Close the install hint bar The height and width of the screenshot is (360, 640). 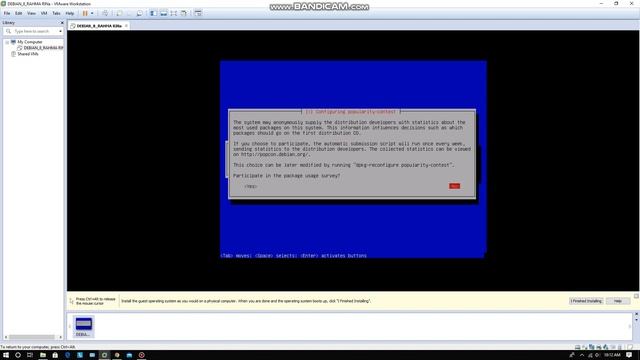point(636,296)
